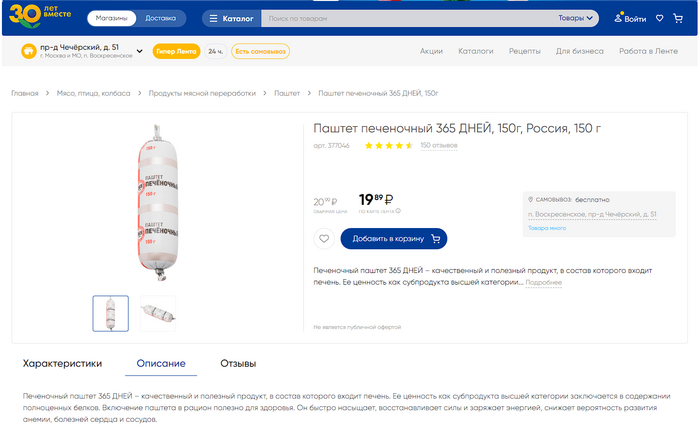The height and width of the screenshot is (430, 700).
Task: Expand description via Подробнее link
Action: tap(543, 283)
